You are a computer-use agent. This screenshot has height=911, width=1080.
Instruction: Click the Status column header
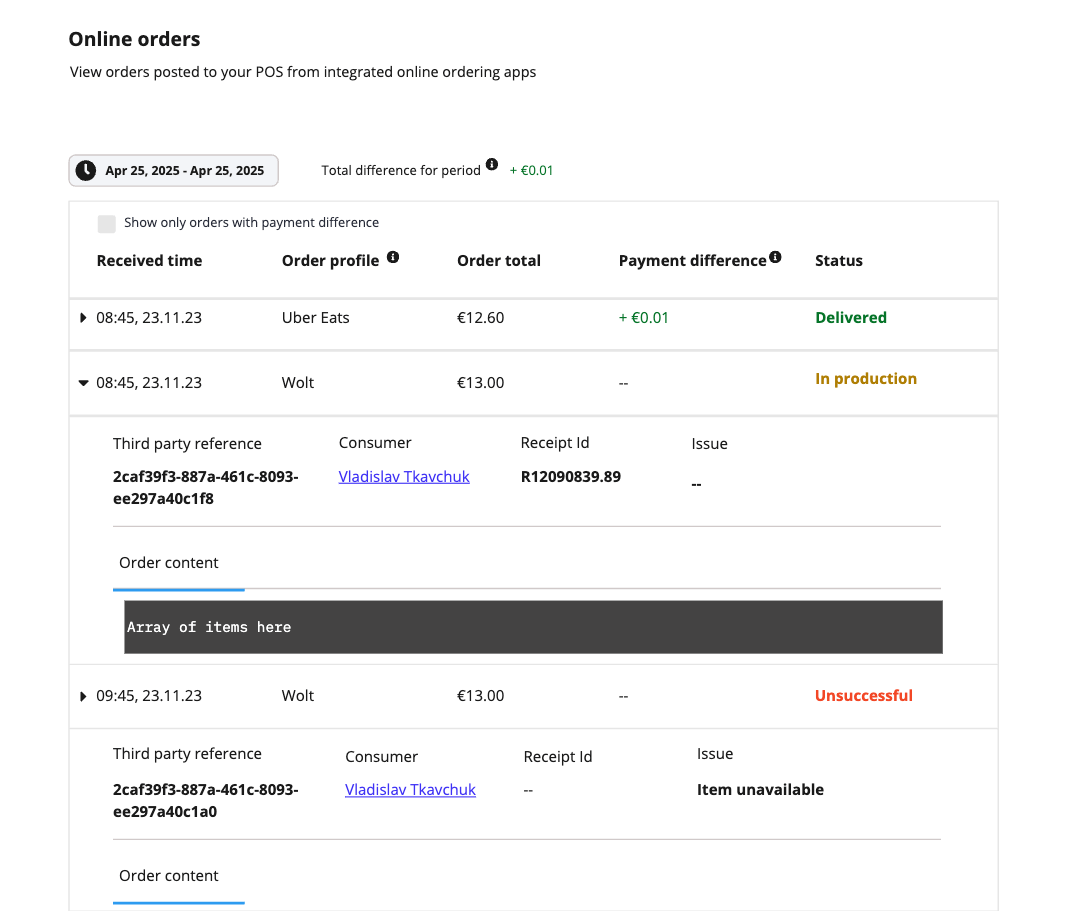coord(838,260)
